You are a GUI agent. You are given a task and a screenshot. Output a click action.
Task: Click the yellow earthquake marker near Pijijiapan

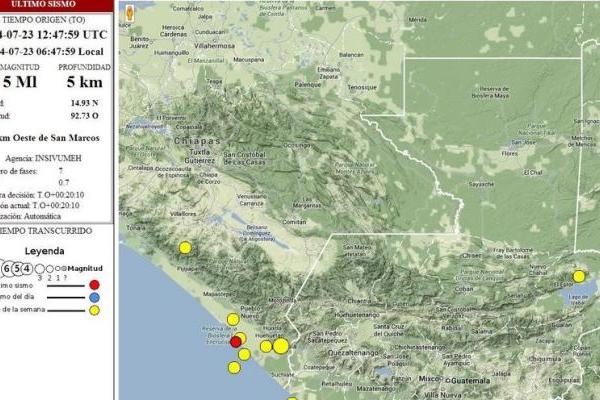(x=185, y=248)
